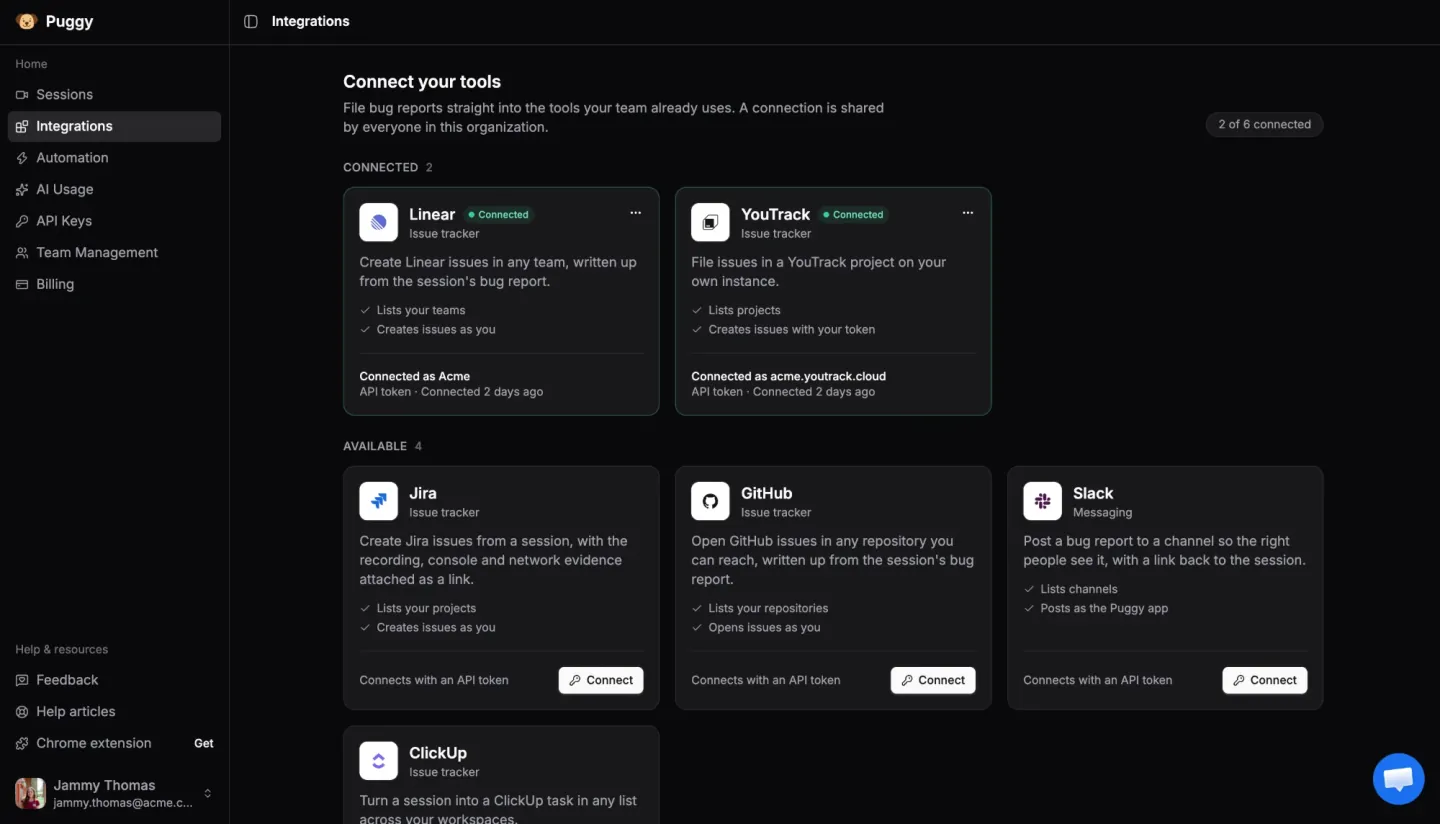Click the YouTrack logo icon
1440x824 pixels.
point(710,222)
